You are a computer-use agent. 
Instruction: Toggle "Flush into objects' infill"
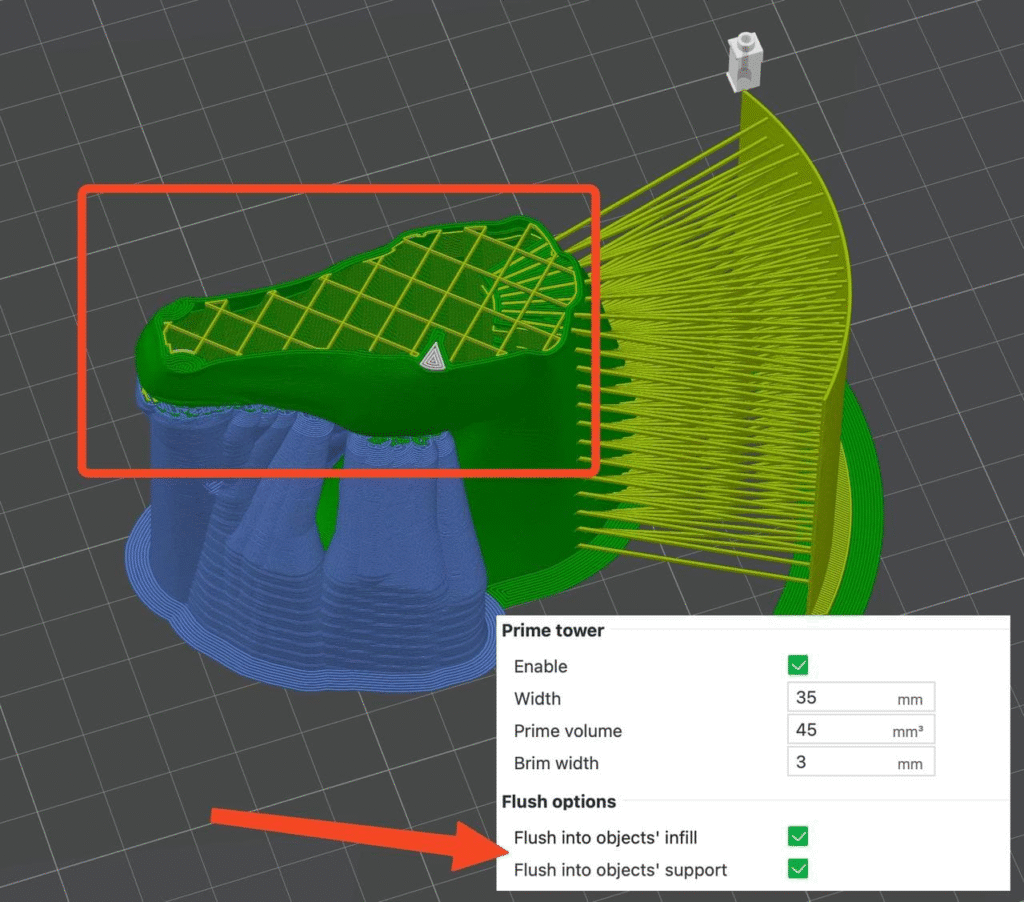point(799,837)
